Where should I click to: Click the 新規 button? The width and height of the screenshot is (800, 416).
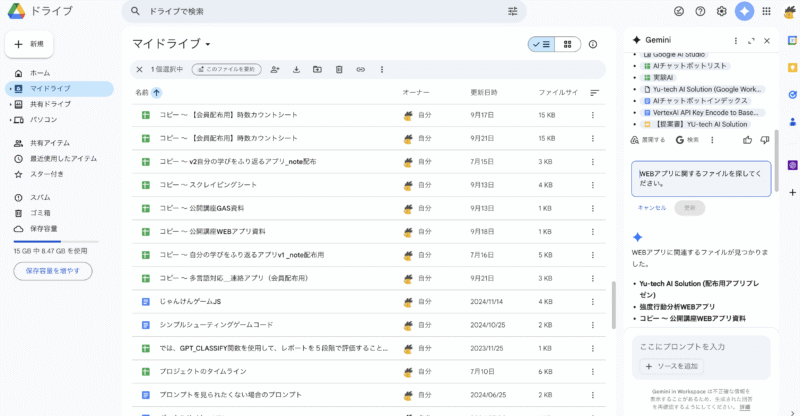pyautogui.click(x=29, y=45)
